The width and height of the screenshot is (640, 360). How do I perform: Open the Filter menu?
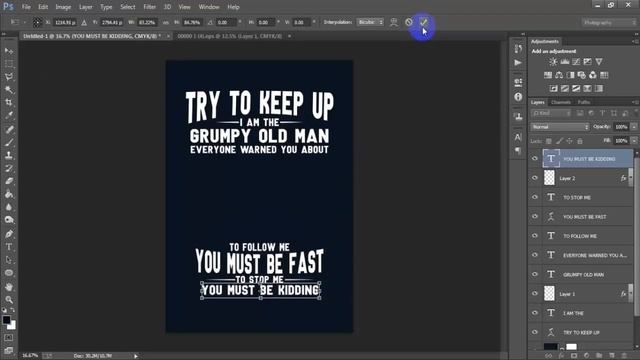(x=149, y=7)
